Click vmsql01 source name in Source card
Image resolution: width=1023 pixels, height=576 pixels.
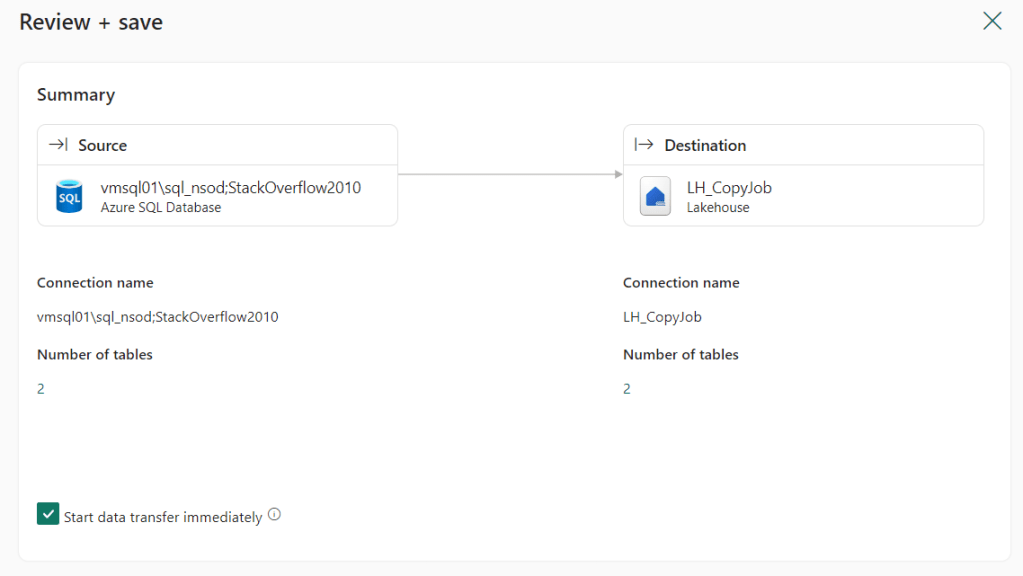[x=230, y=187]
